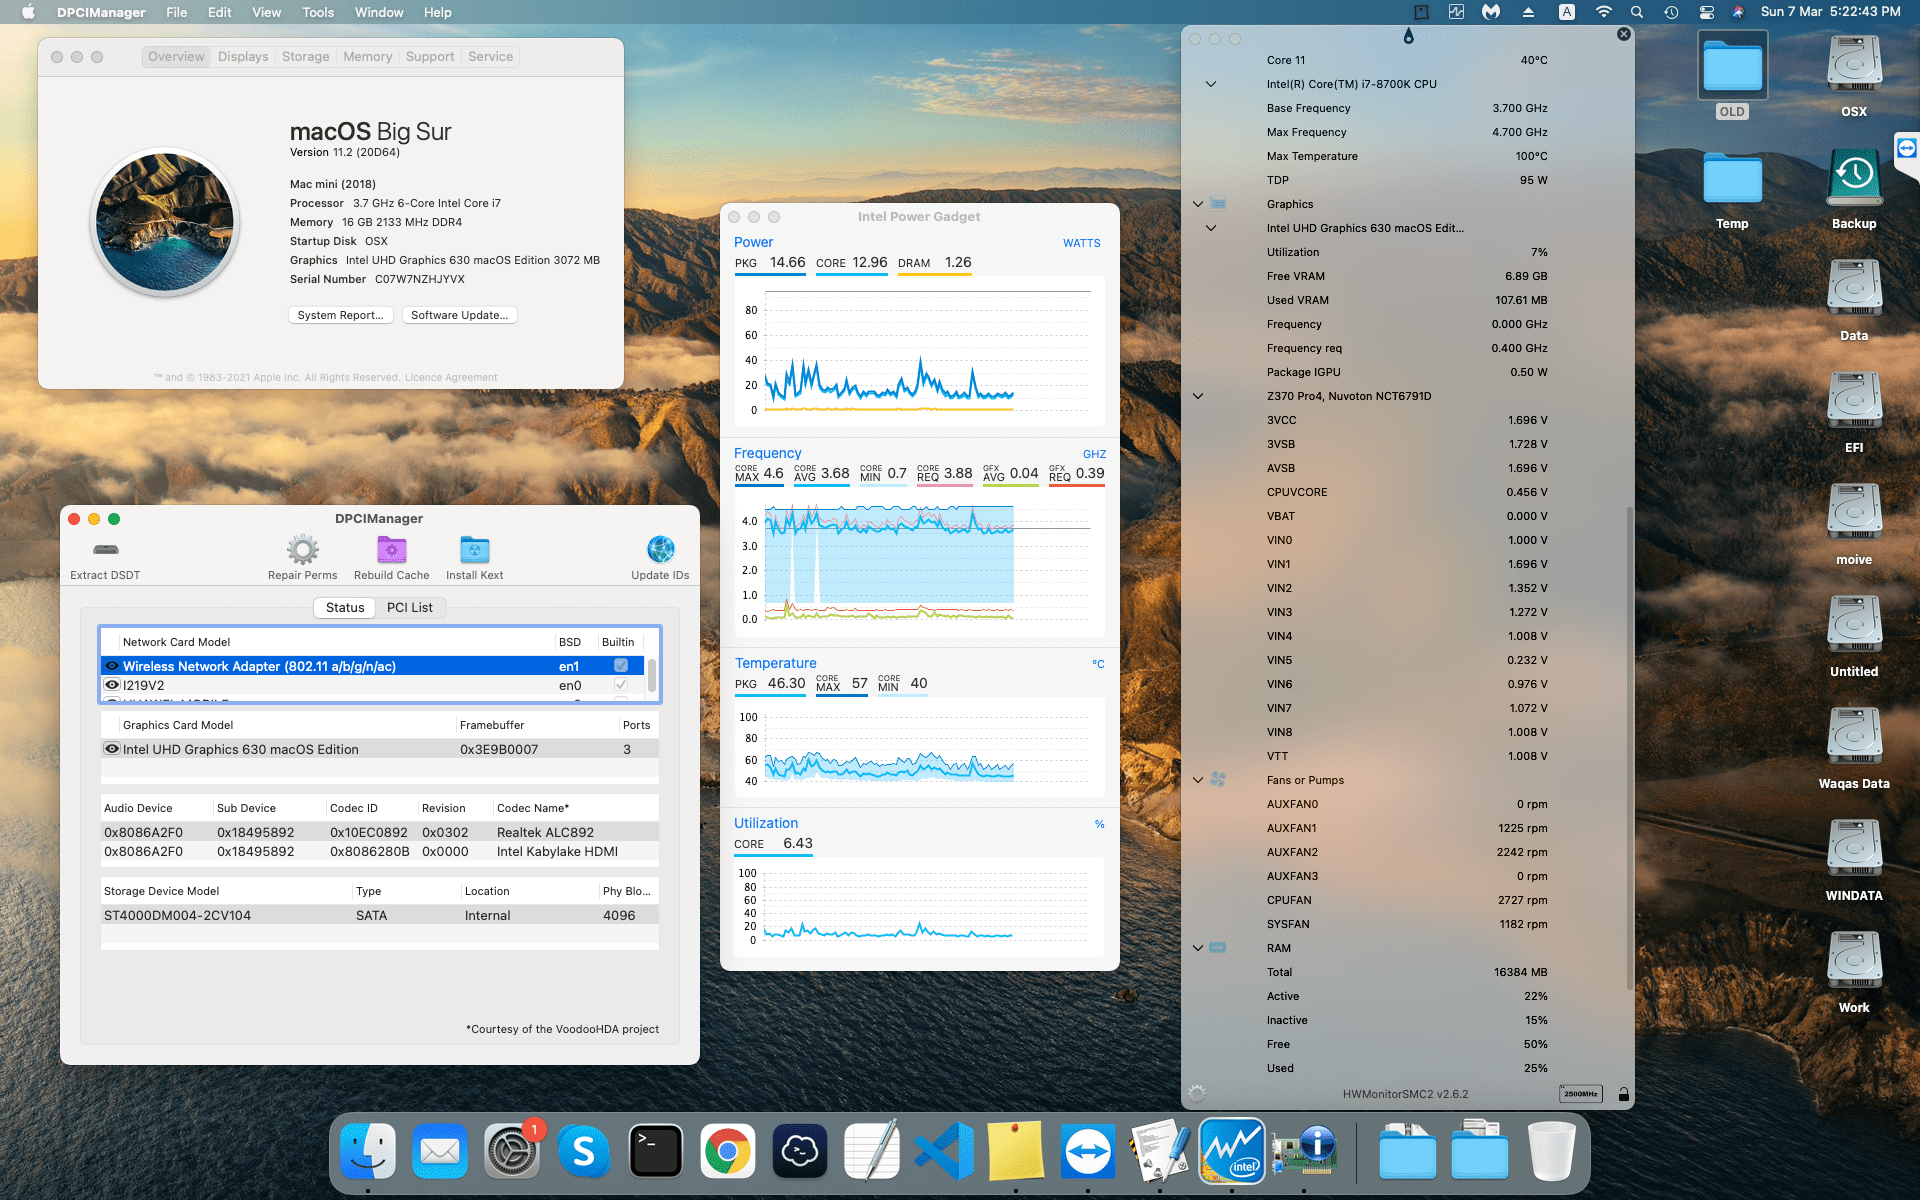Open Skype from the Dock

(x=584, y=1151)
